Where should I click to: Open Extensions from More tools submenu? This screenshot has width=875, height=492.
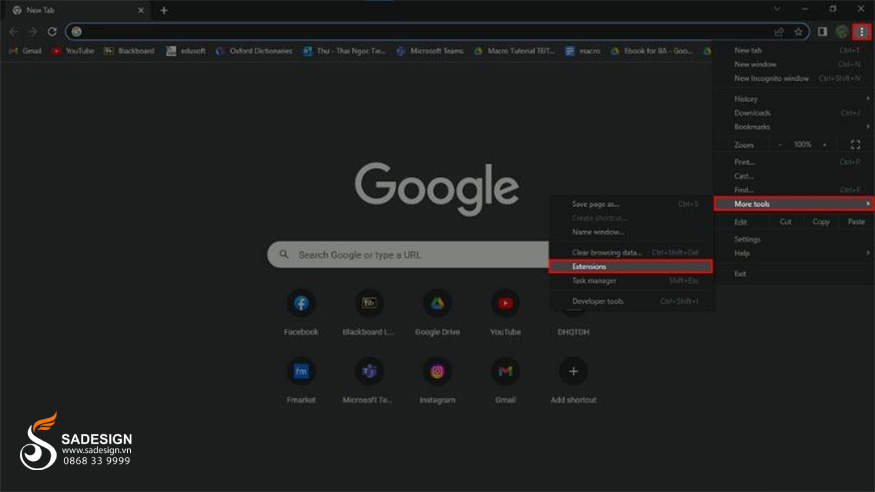point(631,267)
